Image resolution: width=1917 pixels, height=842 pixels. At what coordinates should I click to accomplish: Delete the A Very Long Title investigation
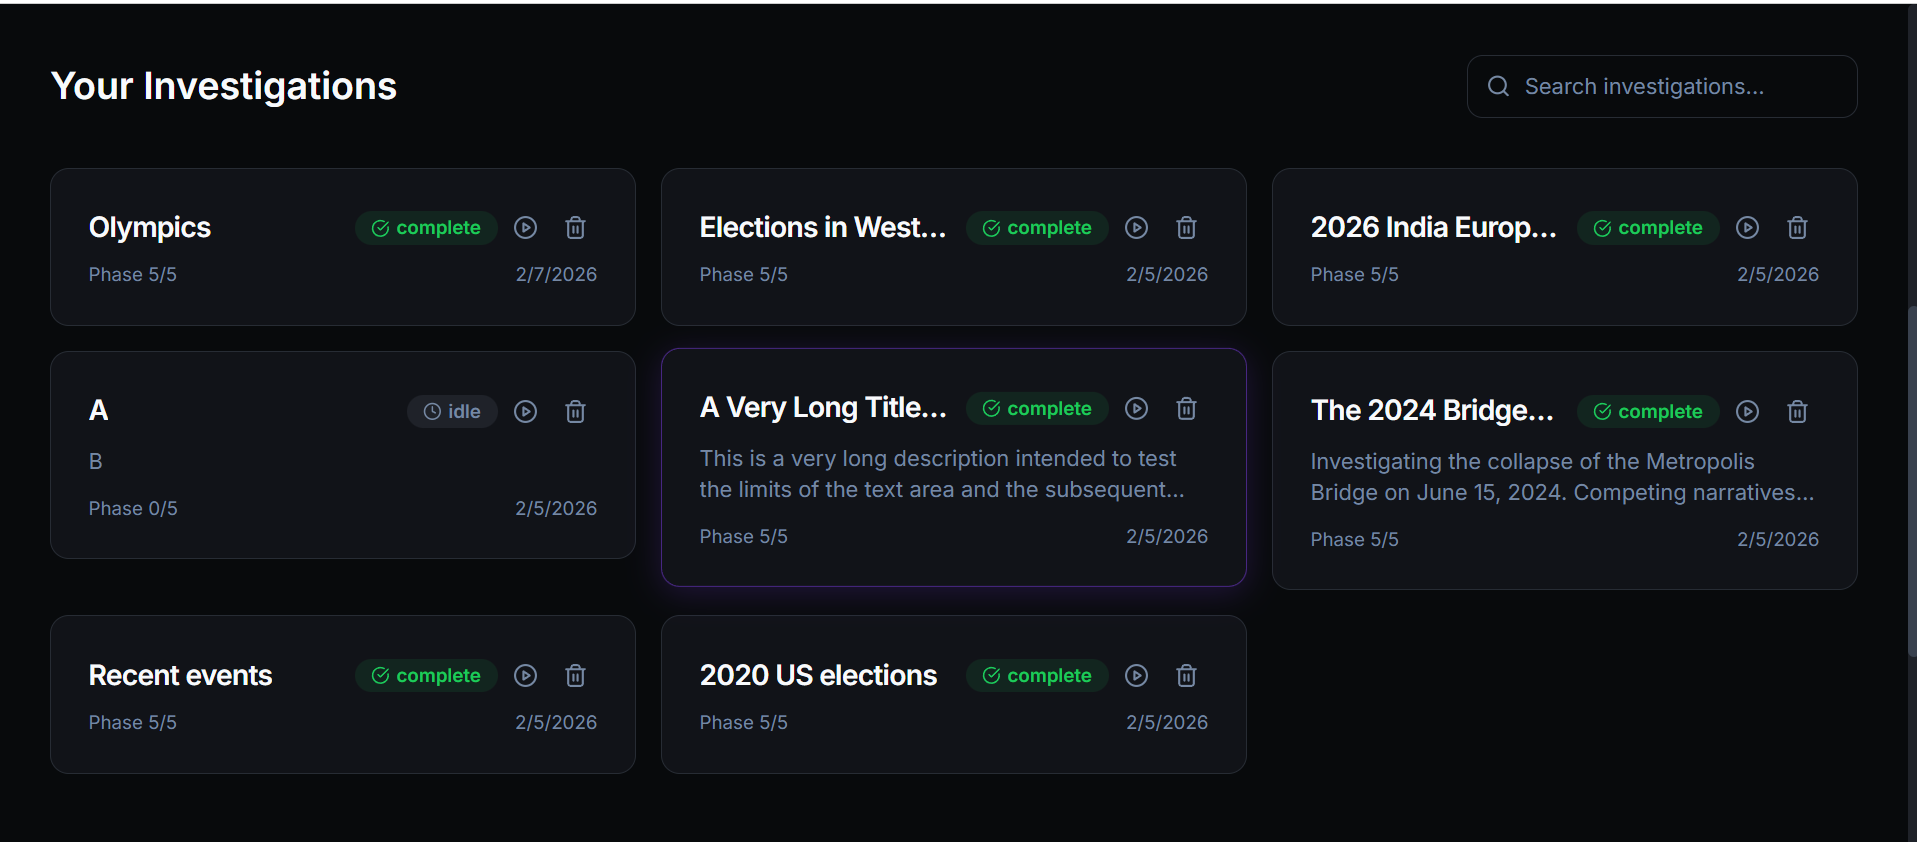tap(1186, 409)
